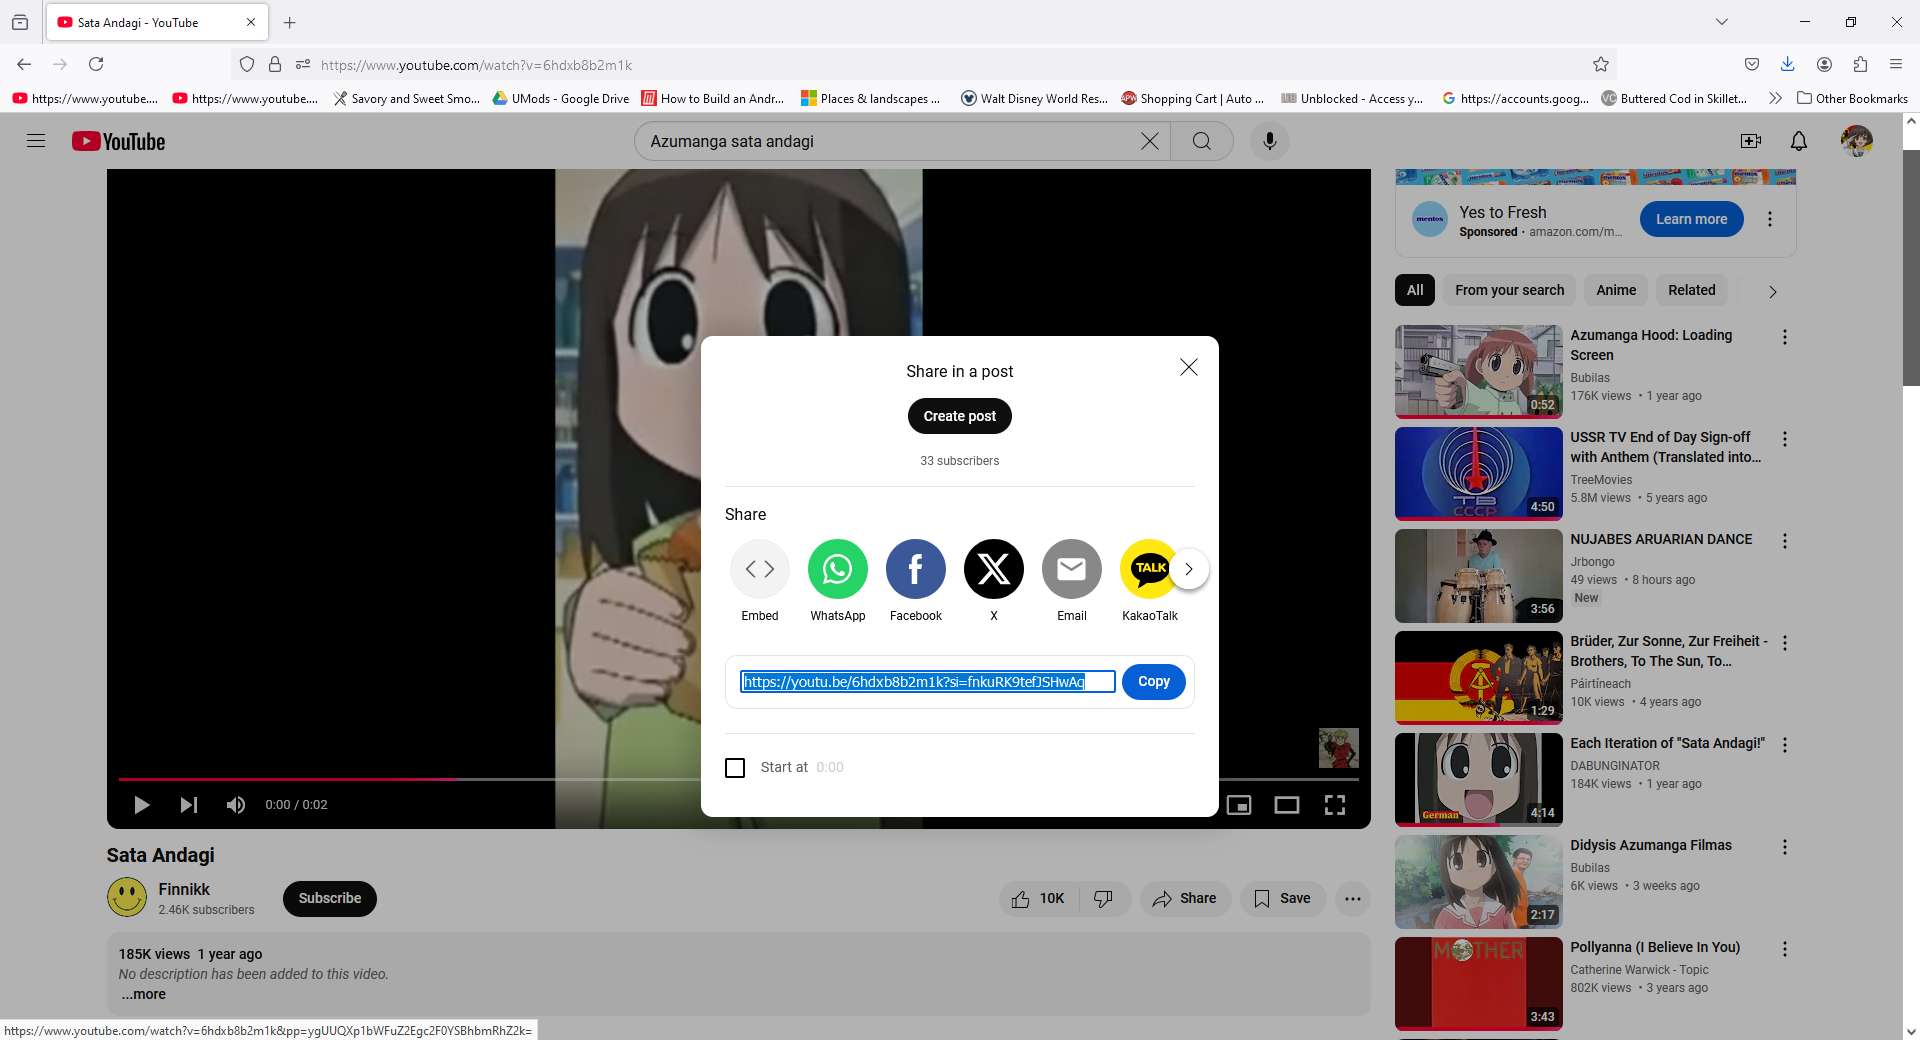Image resolution: width=1920 pixels, height=1040 pixels.
Task: Open menu for Azumanga Hood video
Action: (1785, 338)
